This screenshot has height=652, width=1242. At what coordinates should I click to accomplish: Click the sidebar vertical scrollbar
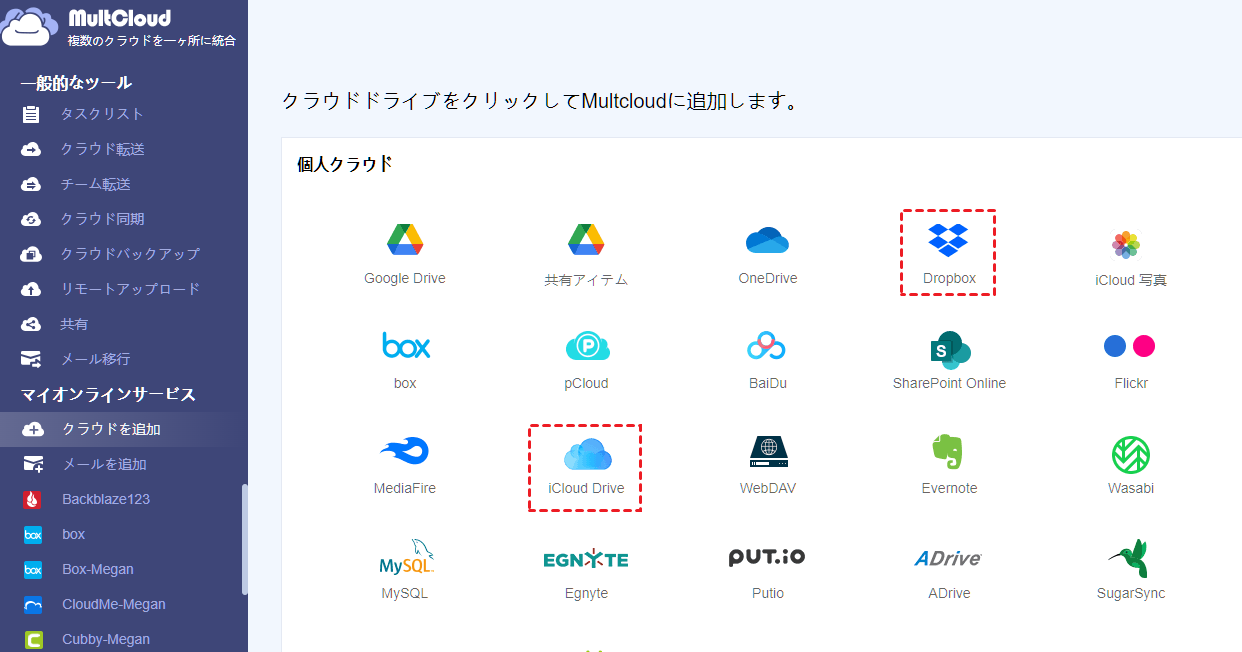tap(245, 540)
